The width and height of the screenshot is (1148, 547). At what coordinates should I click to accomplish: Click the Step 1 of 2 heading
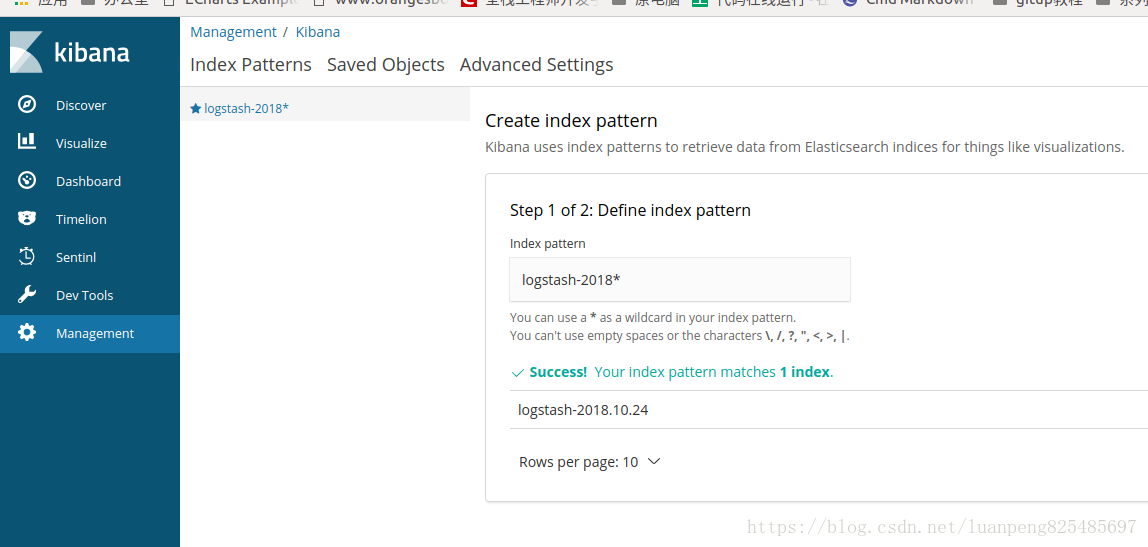pos(630,210)
